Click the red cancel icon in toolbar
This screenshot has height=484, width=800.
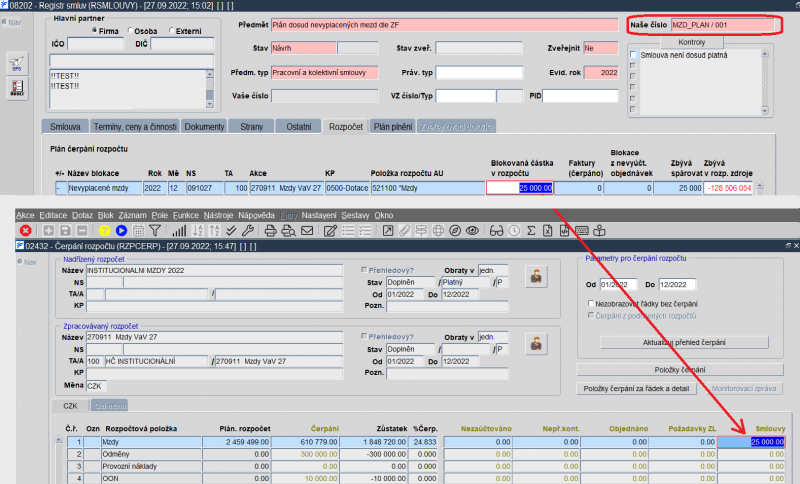tap(25, 230)
